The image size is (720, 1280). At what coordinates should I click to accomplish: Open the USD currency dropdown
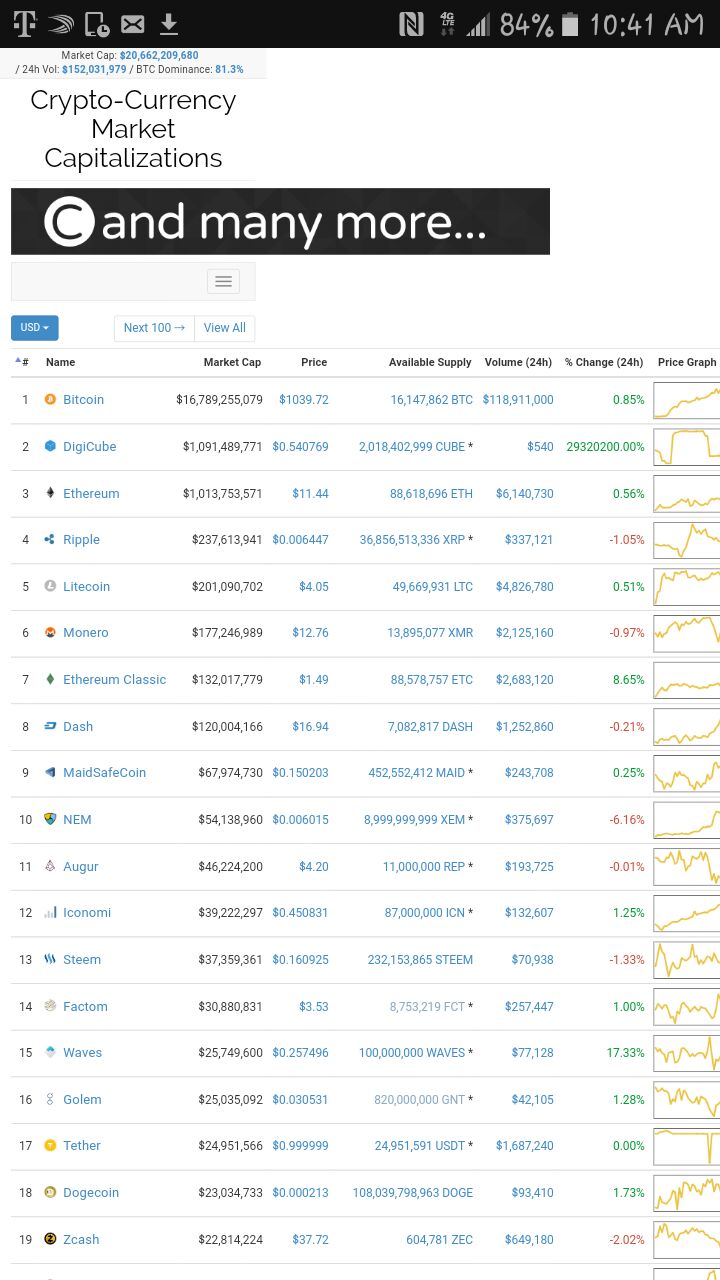click(35, 328)
